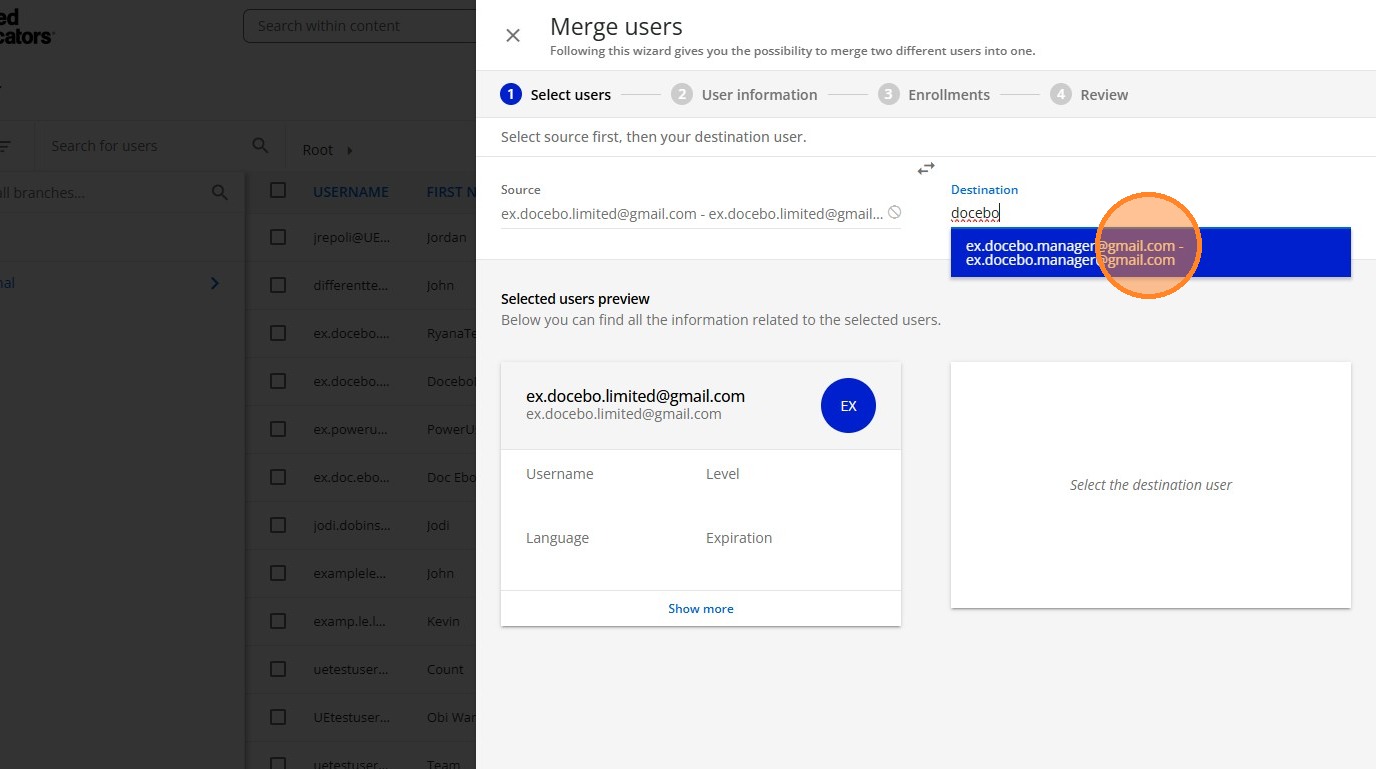Click the Search within content box
This screenshot has width=1376, height=769.
[x=360, y=26]
